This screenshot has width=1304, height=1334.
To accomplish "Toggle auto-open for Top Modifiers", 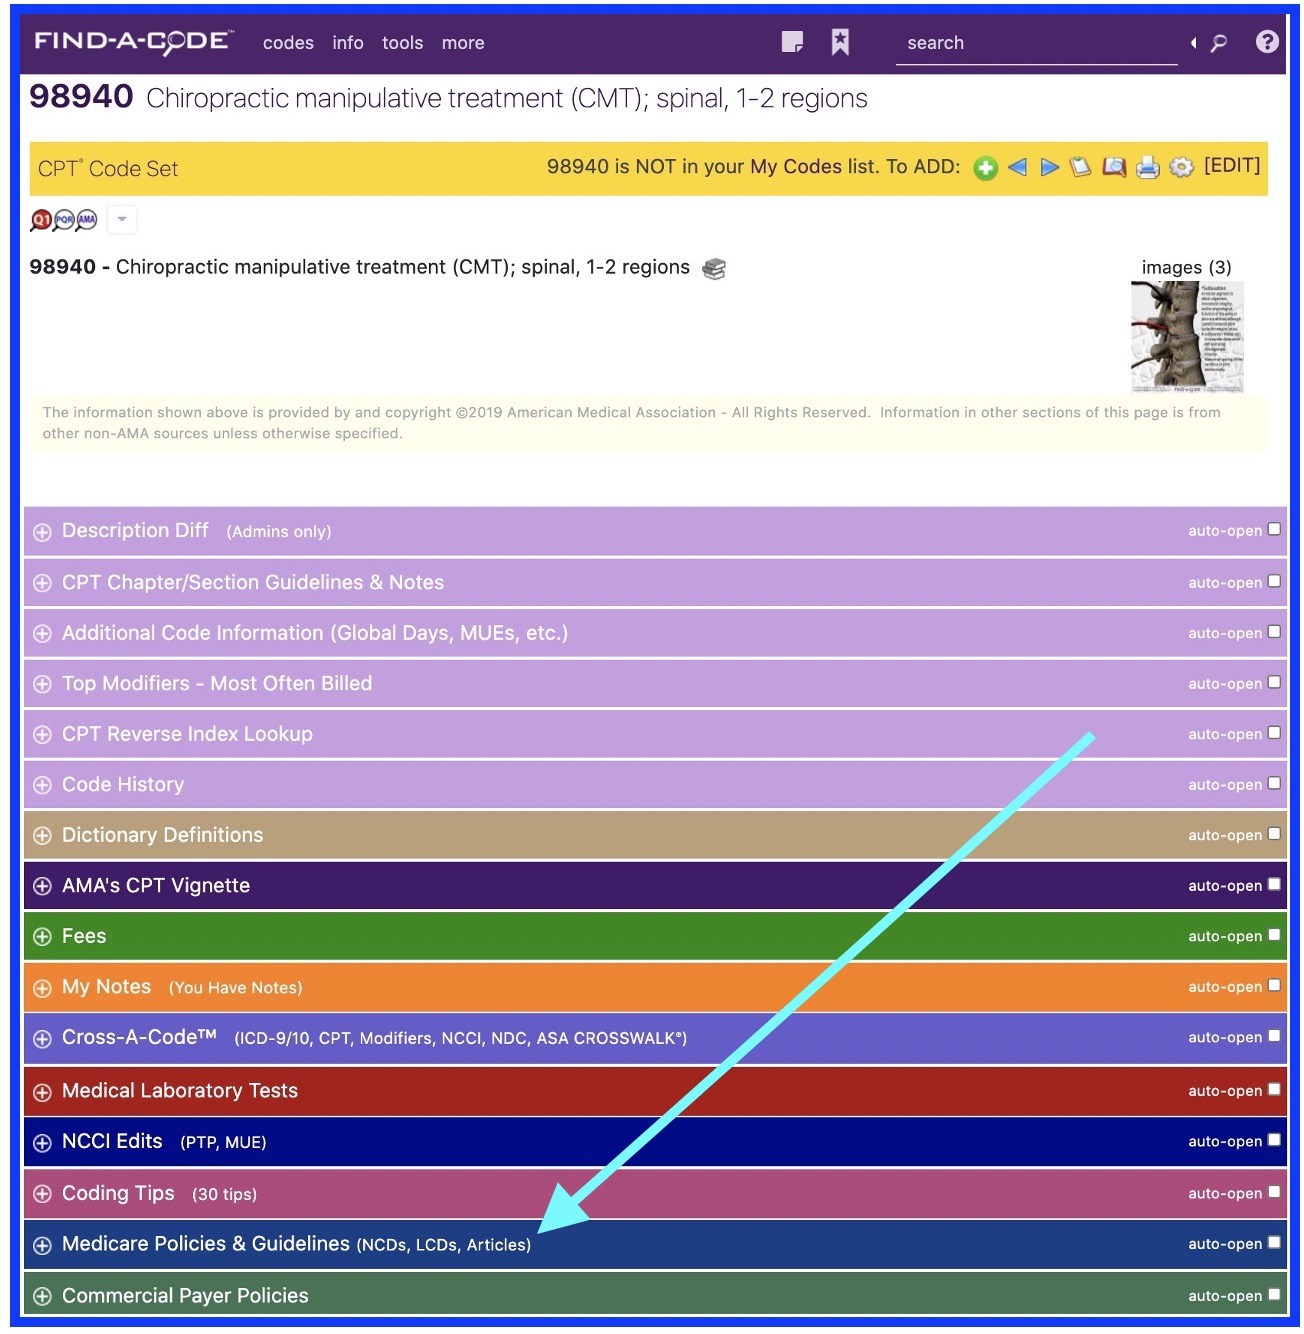I will pyautogui.click(x=1274, y=682).
